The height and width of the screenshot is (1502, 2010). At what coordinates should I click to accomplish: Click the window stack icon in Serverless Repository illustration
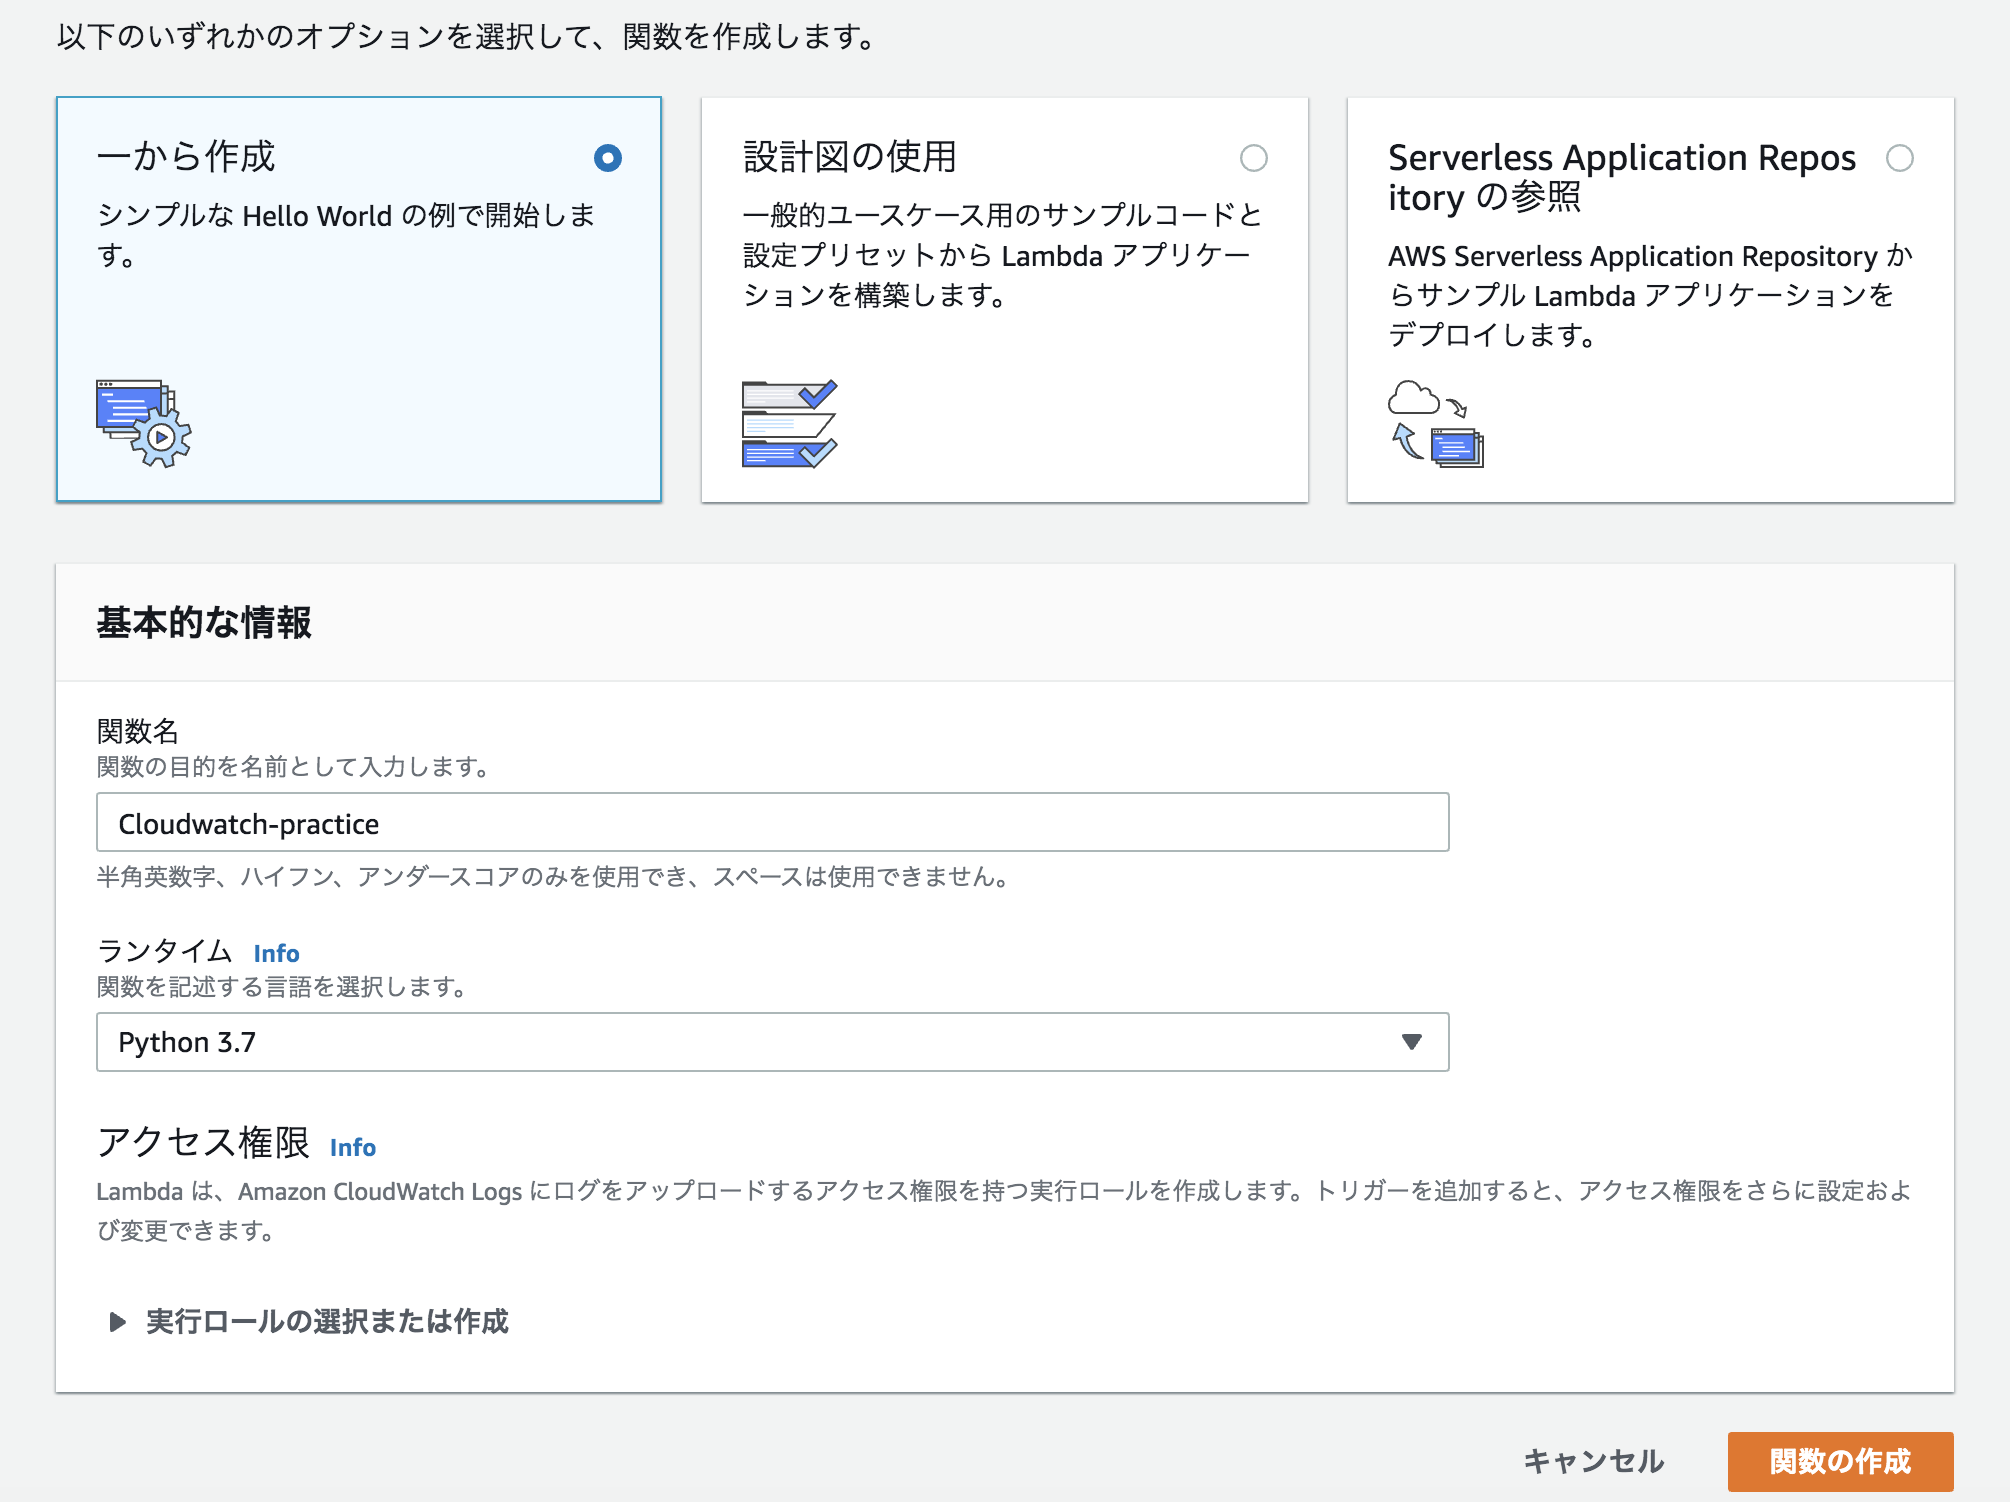1459,447
